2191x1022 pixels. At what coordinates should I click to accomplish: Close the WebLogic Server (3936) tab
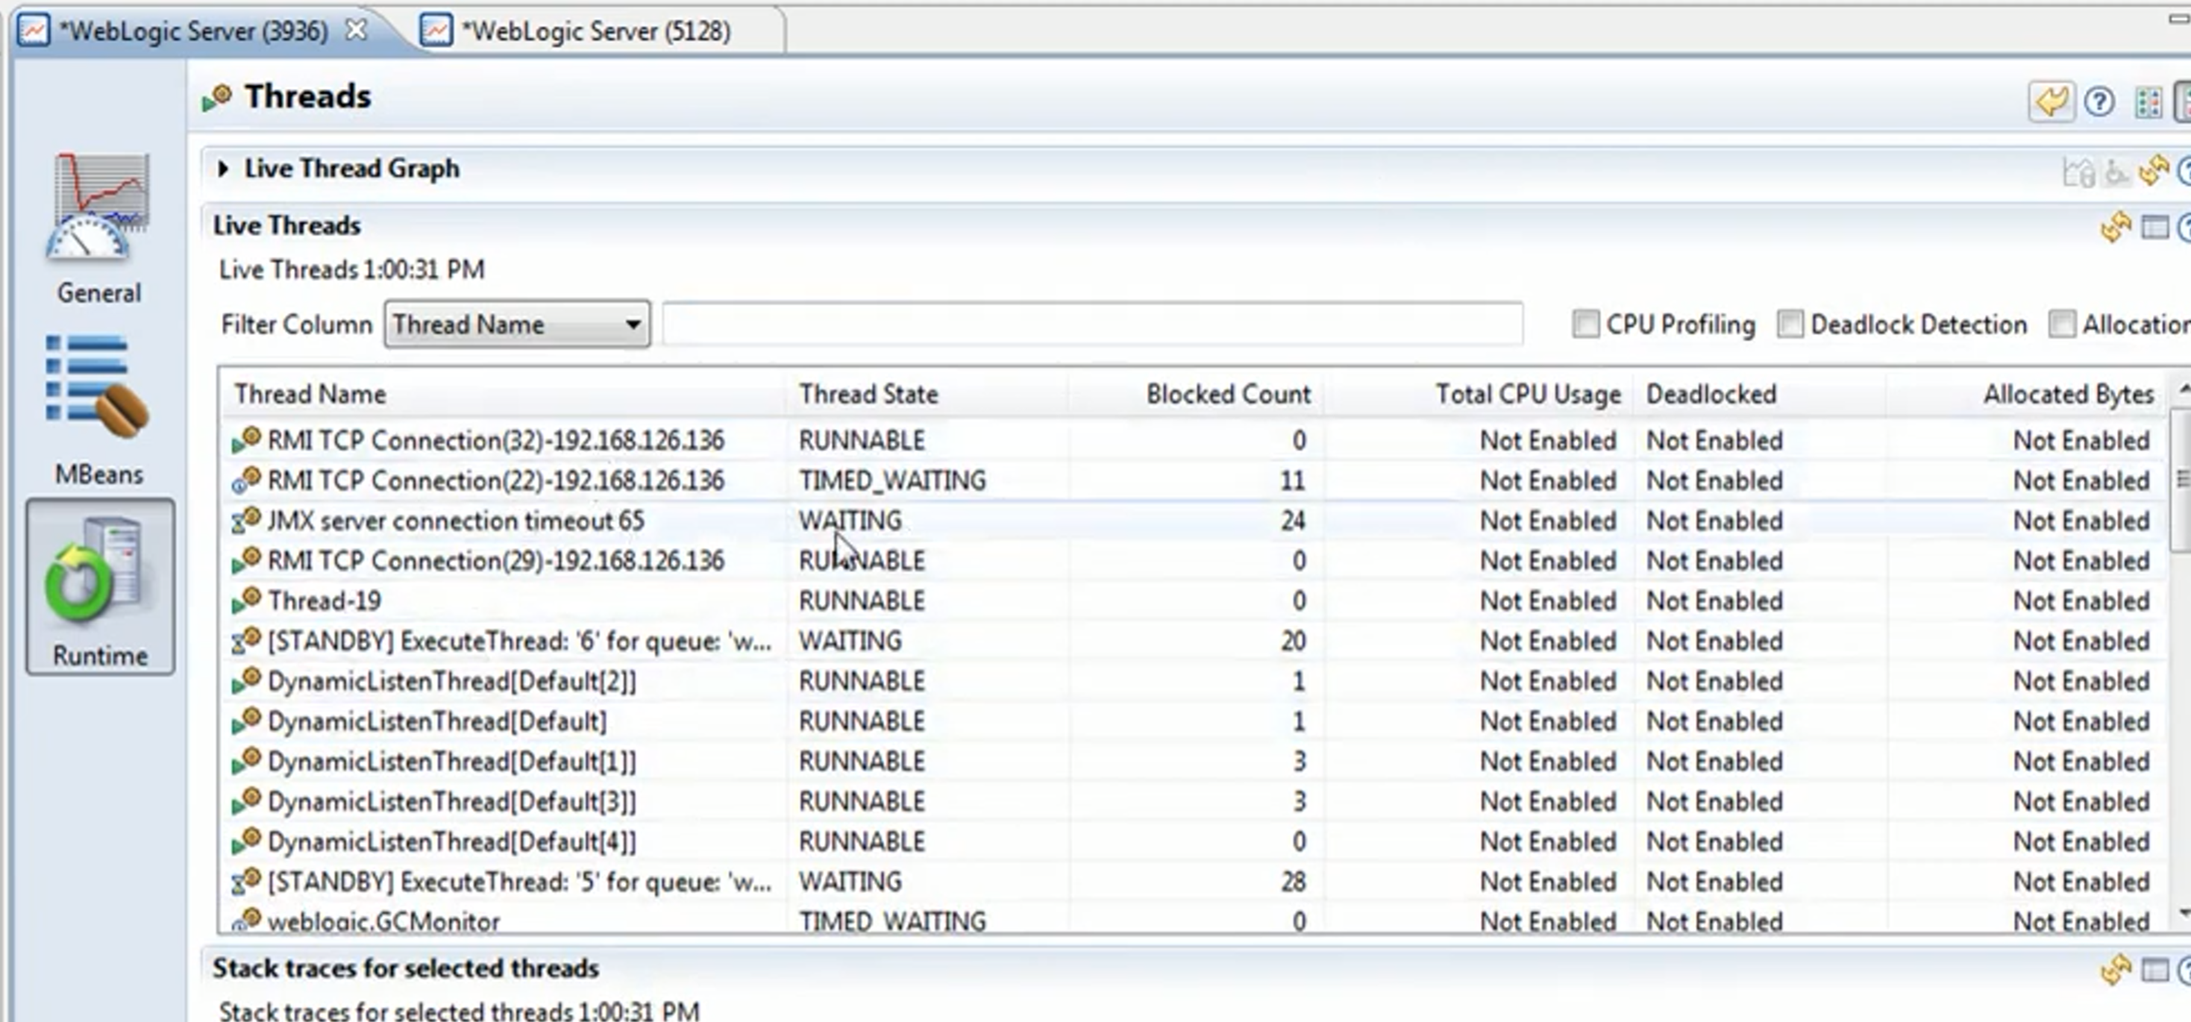pos(356,30)
